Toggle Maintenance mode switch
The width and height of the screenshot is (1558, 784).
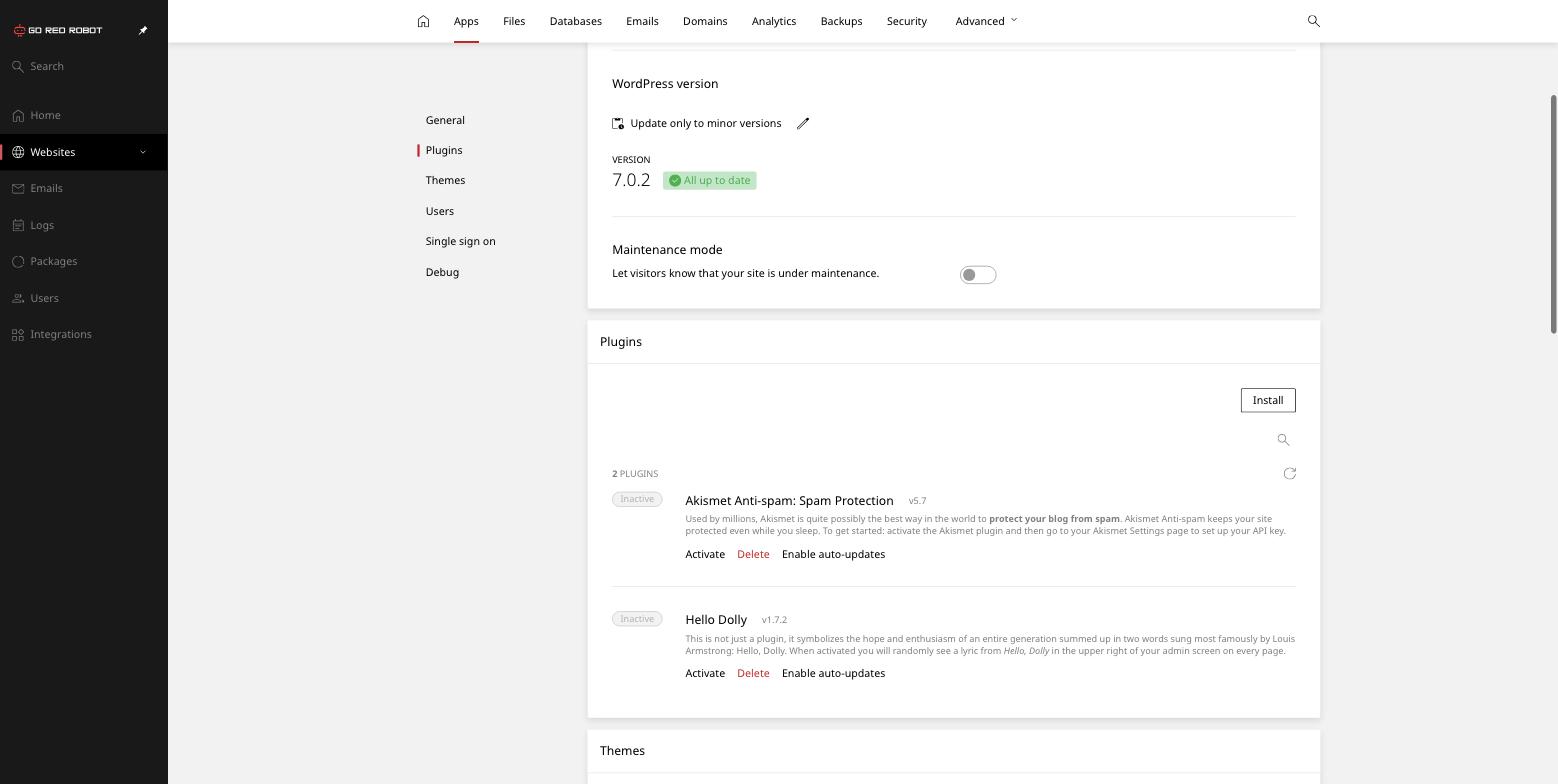click(978, 275)
